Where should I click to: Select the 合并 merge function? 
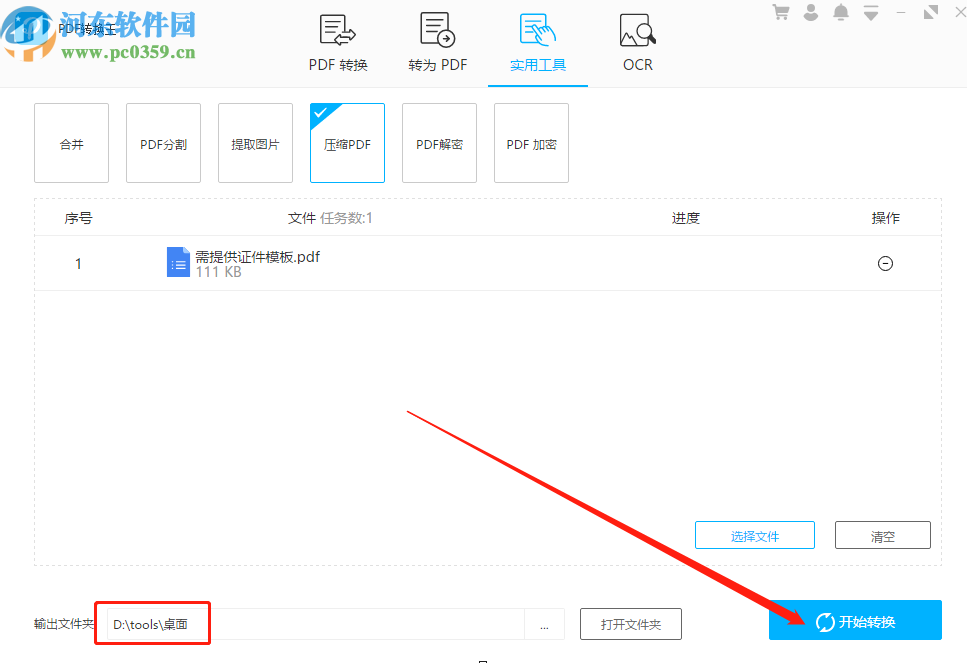[x=71, y=143]
